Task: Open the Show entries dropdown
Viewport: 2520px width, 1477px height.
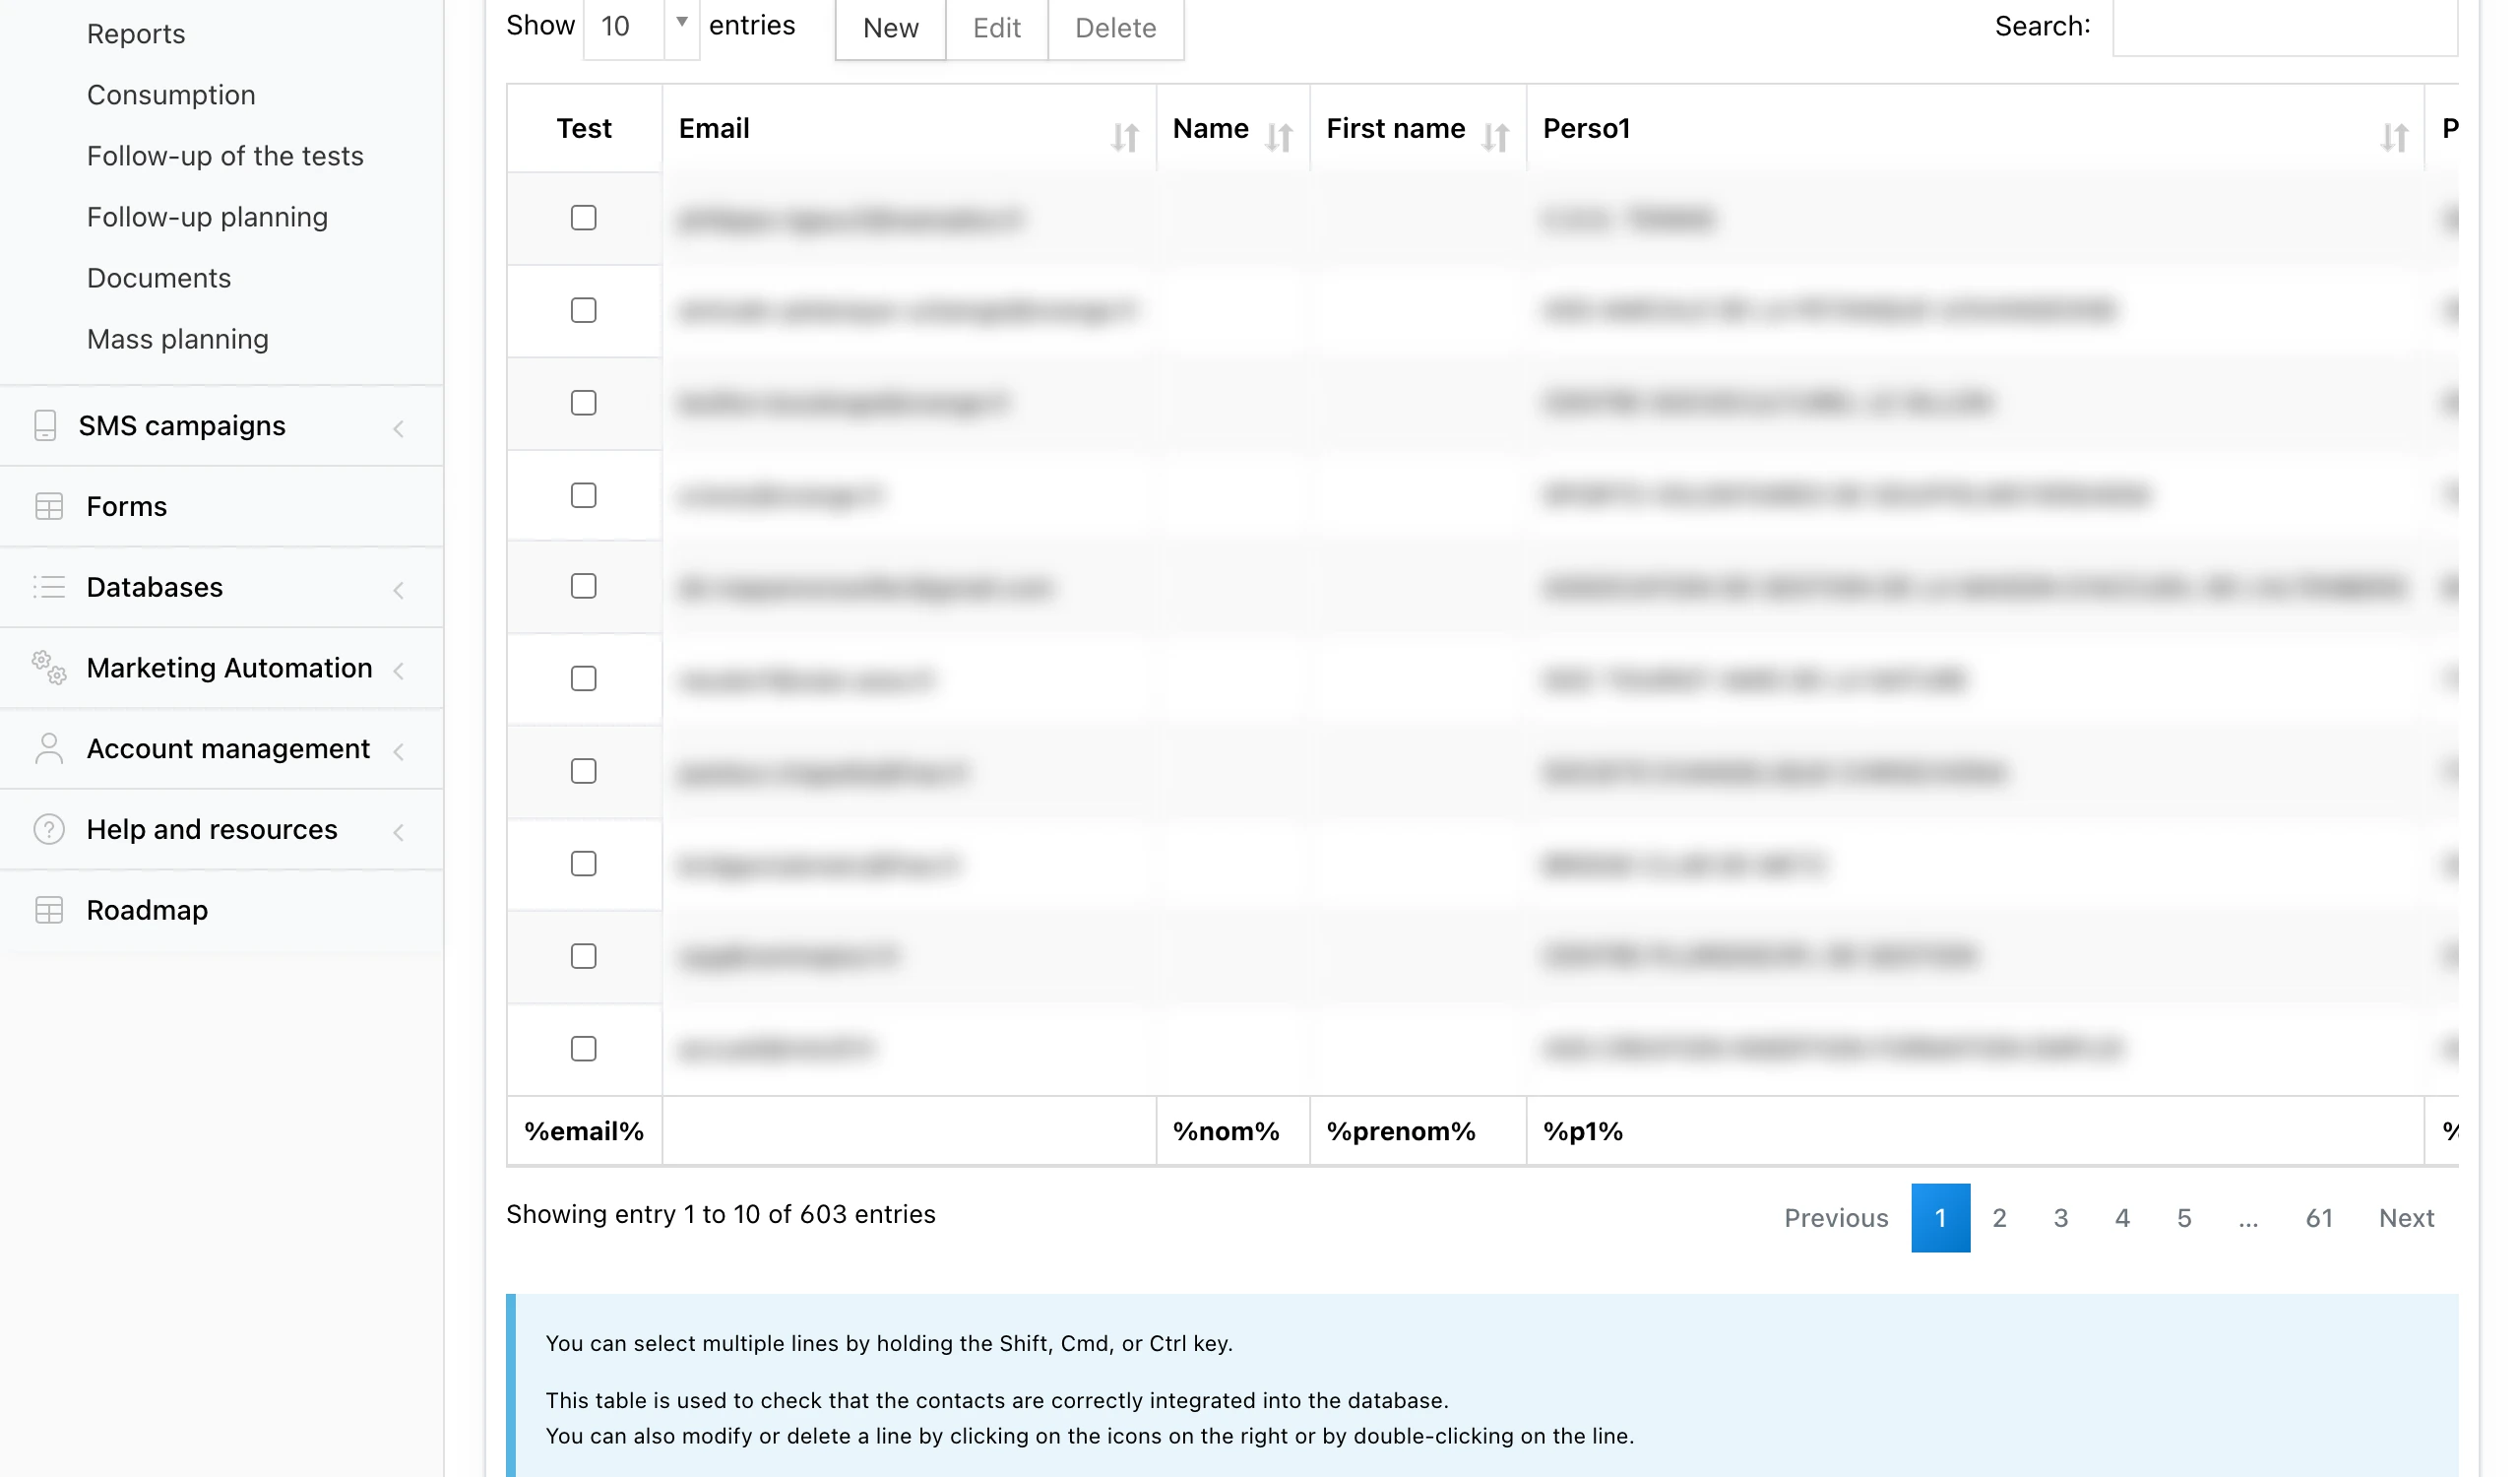Action: pos(641,27)
